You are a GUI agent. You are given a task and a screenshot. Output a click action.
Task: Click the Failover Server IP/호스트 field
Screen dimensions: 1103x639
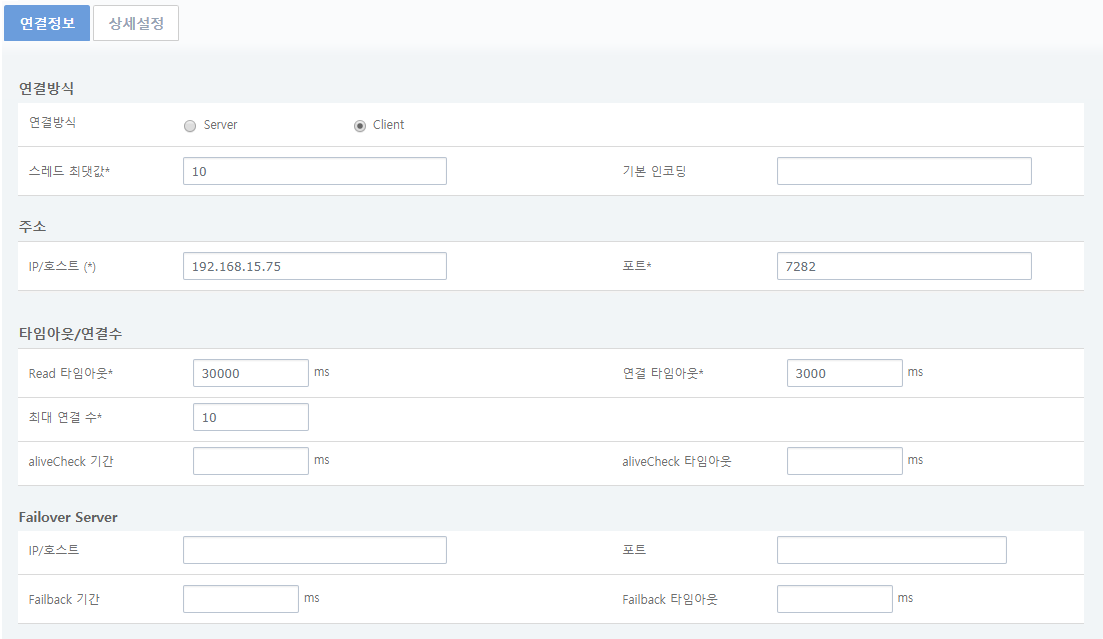[314, 550]
